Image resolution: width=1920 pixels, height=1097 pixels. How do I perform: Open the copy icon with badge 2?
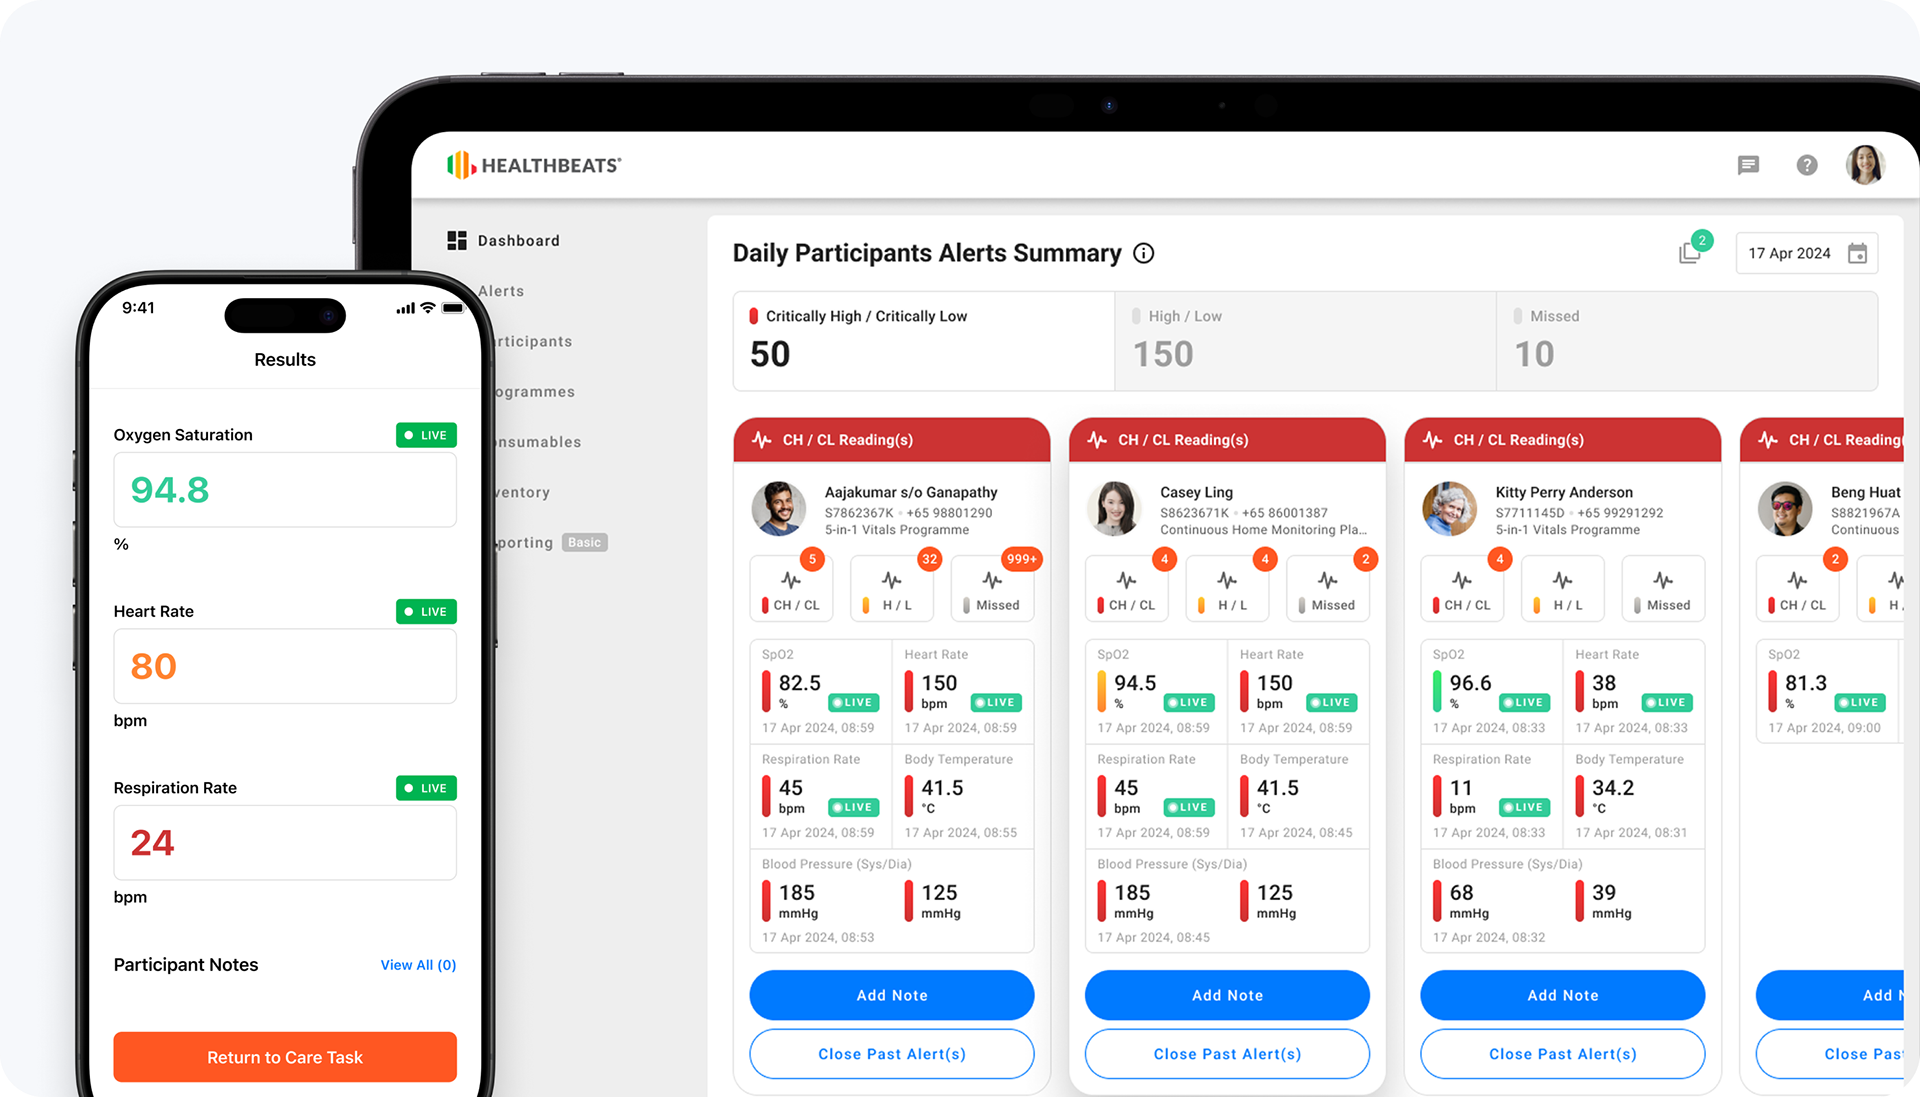[1690, 253]
